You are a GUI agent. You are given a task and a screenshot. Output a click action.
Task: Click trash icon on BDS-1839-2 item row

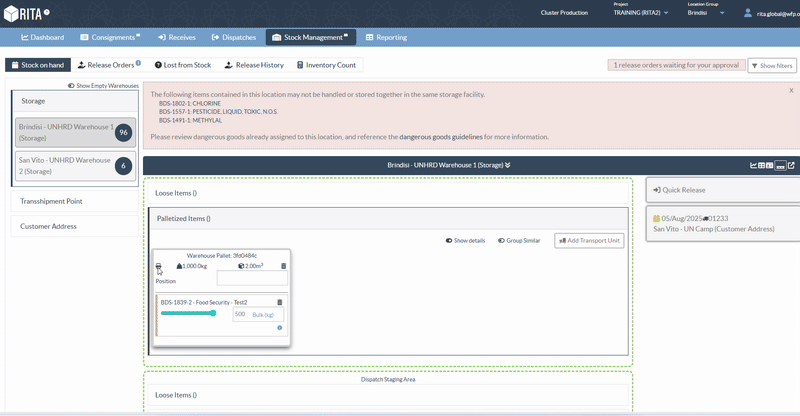pos(279,301)
